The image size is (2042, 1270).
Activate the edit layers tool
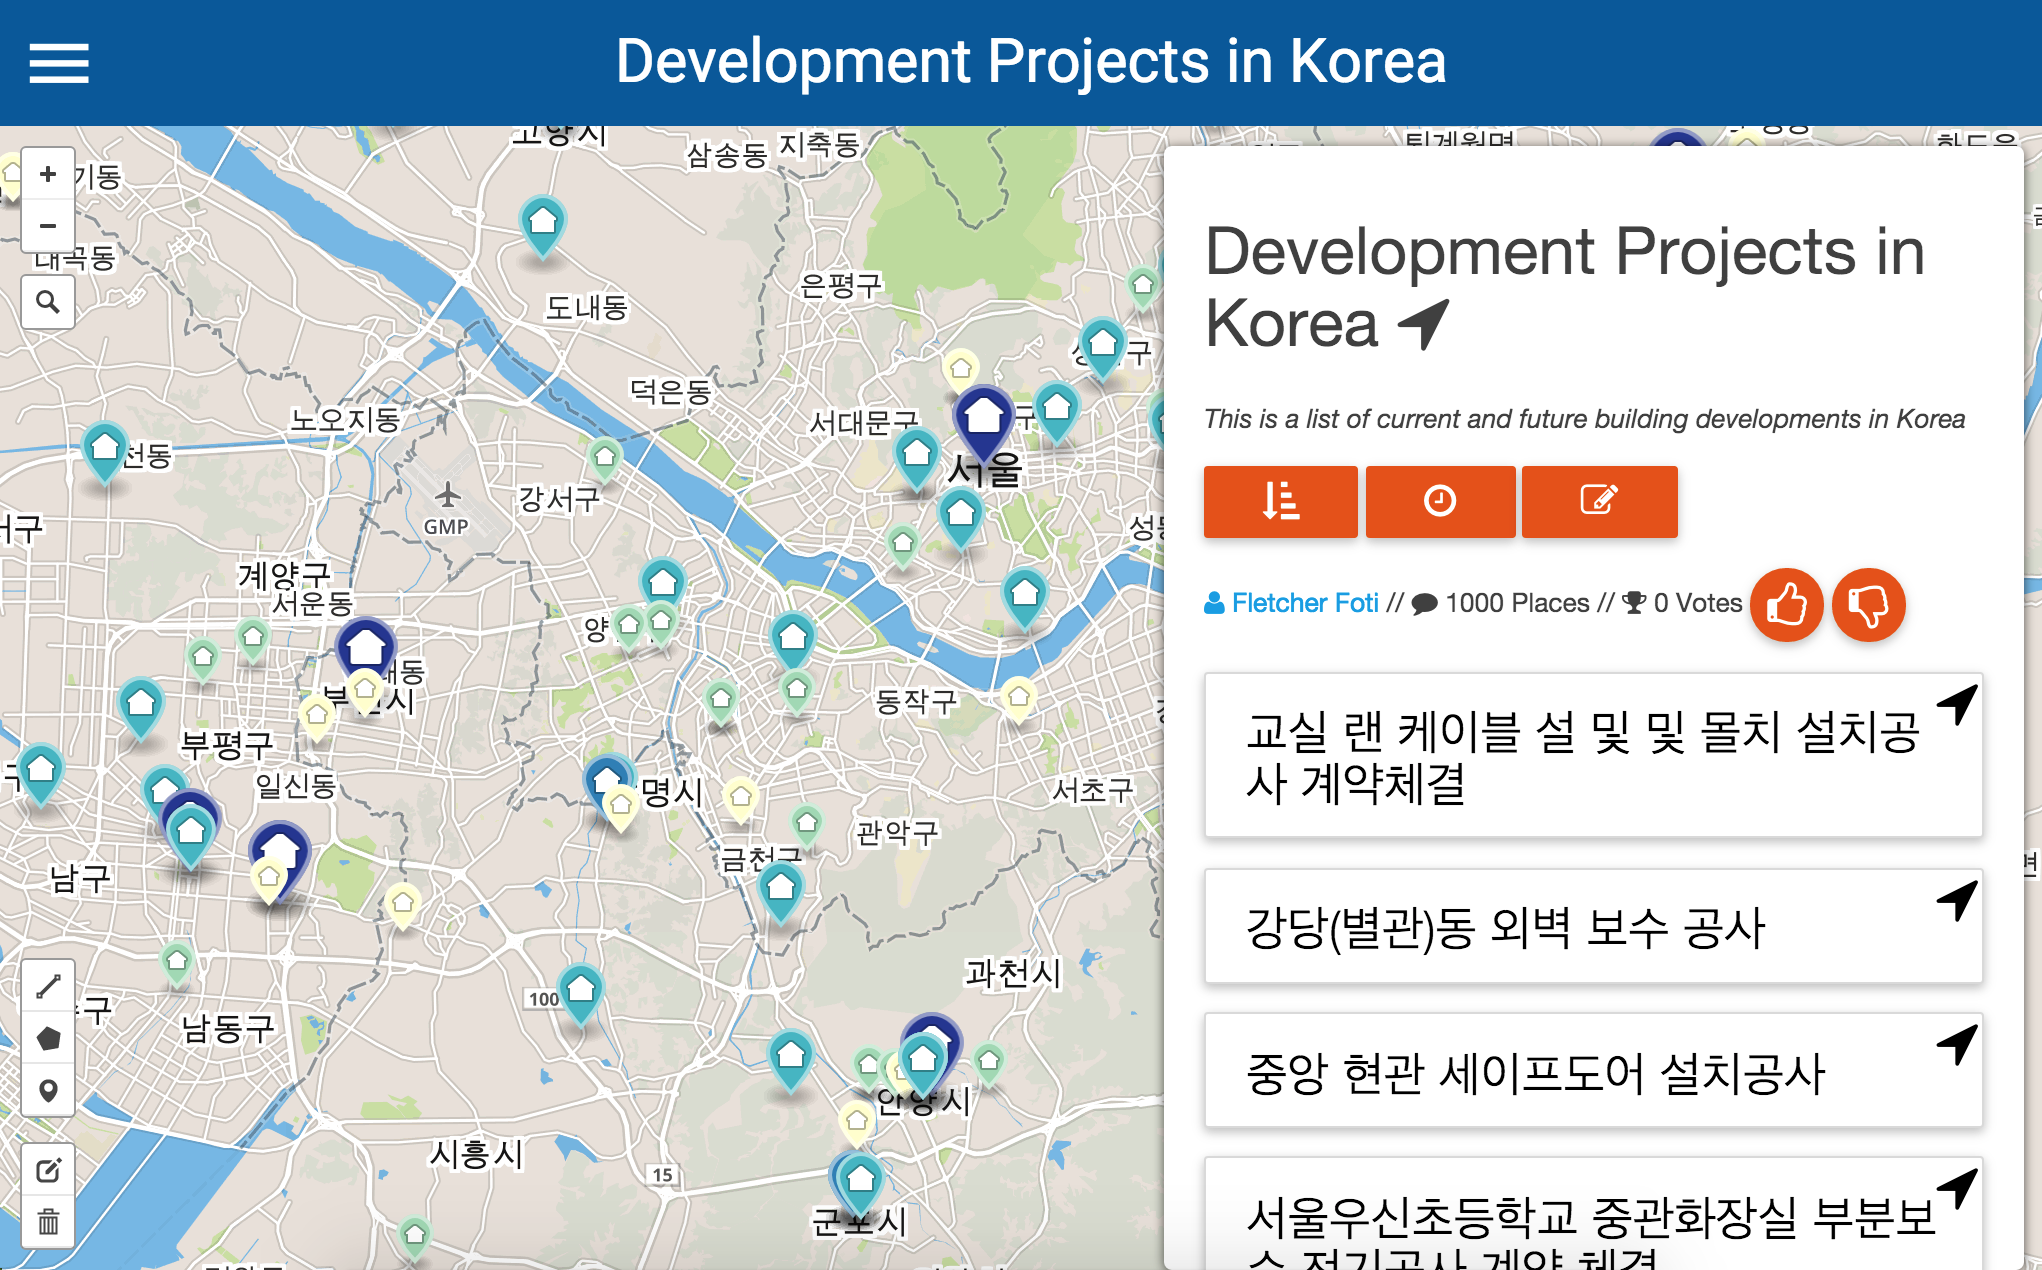tap(48, 1170)
